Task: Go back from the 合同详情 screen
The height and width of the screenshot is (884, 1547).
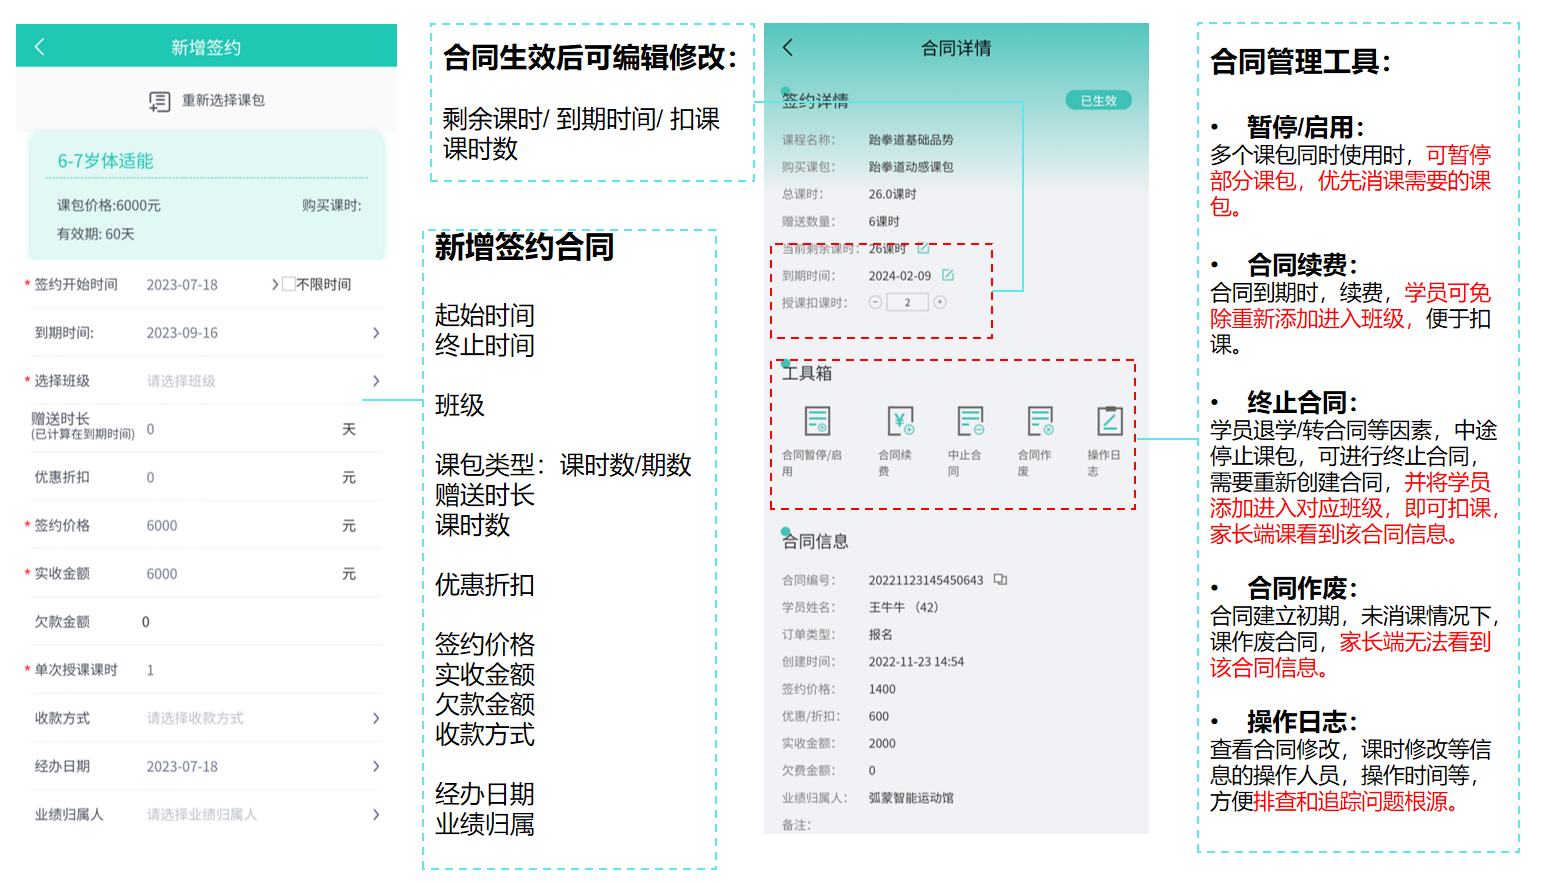Action: 788,47
